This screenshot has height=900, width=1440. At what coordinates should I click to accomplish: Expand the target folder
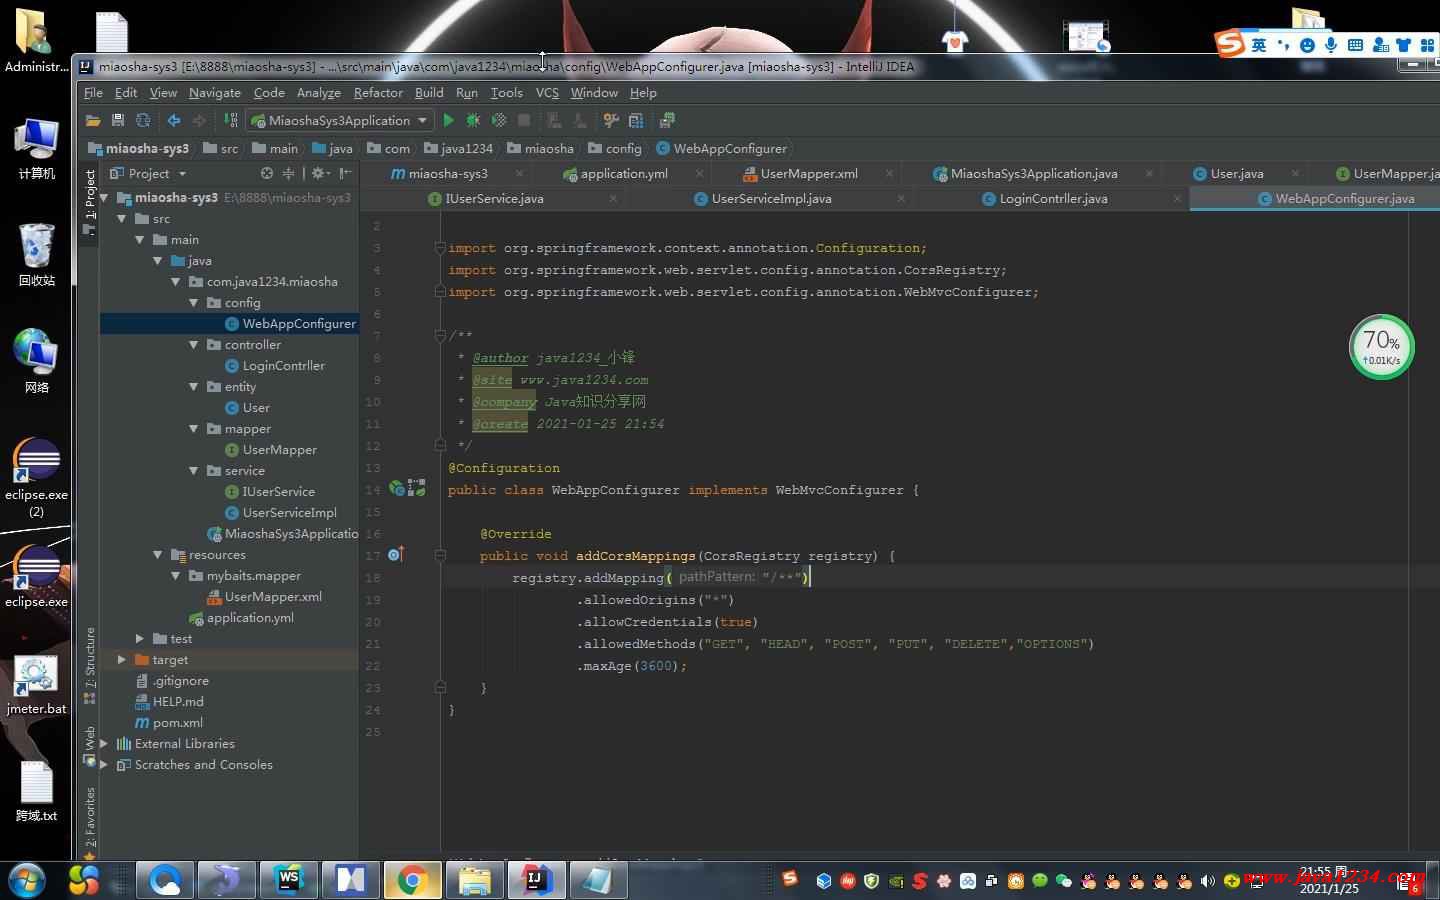[122, 659]
